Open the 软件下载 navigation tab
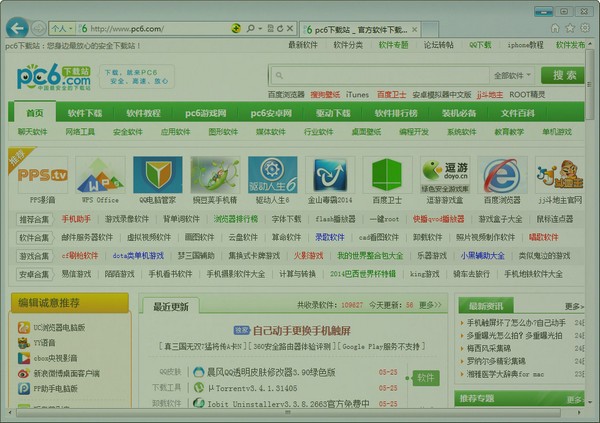600x423 pixels. coord(85,113)
